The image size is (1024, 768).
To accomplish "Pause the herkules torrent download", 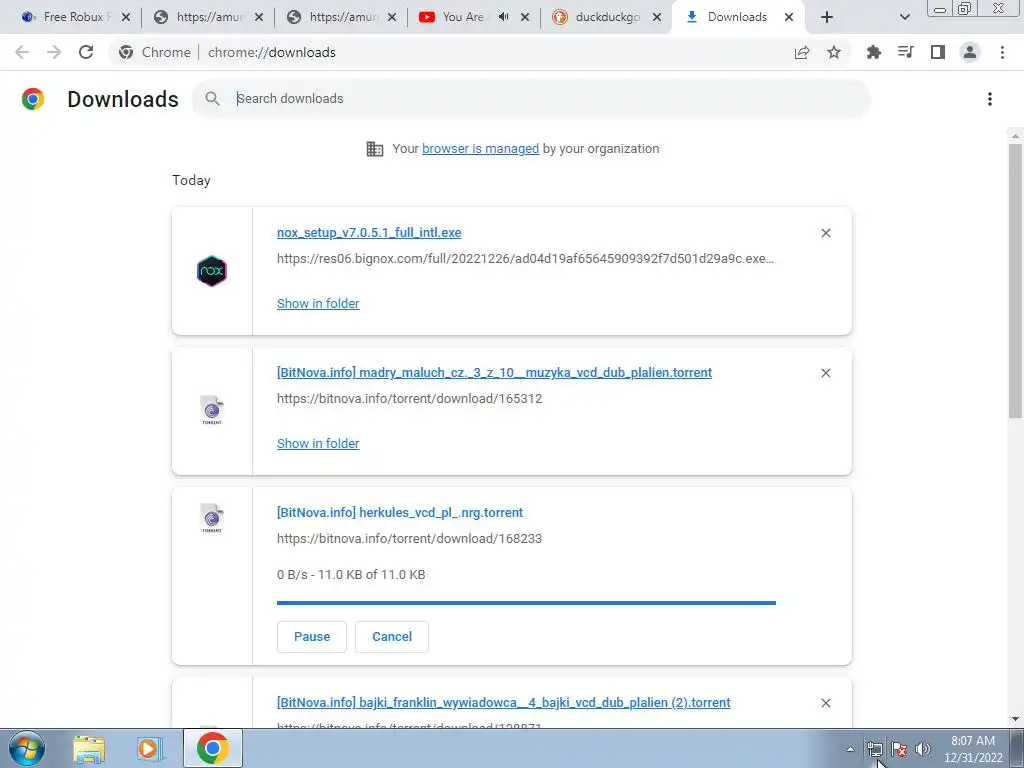I will point(312,637).
